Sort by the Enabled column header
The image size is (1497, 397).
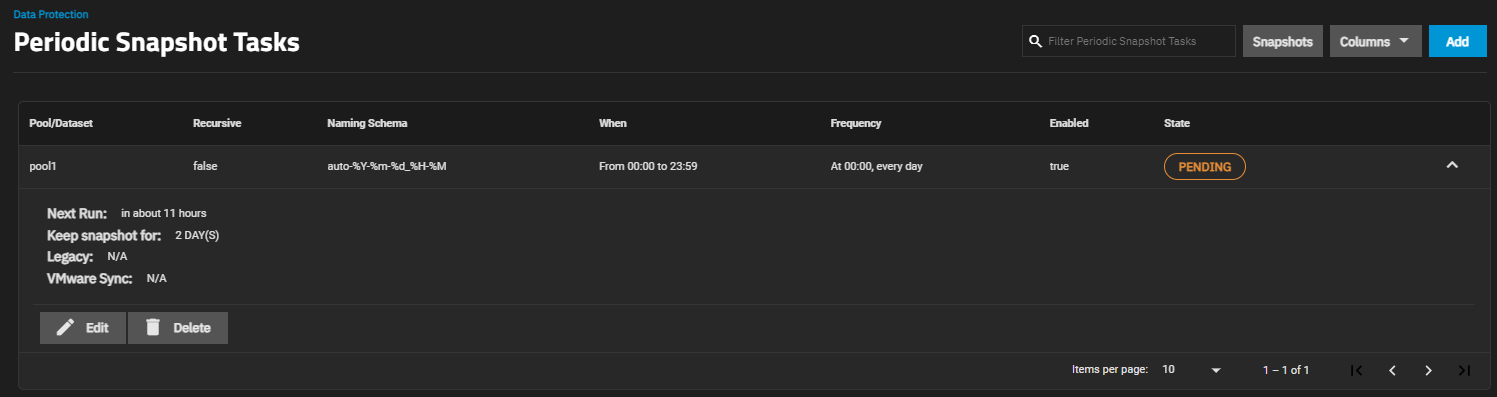coord(1069,123)
